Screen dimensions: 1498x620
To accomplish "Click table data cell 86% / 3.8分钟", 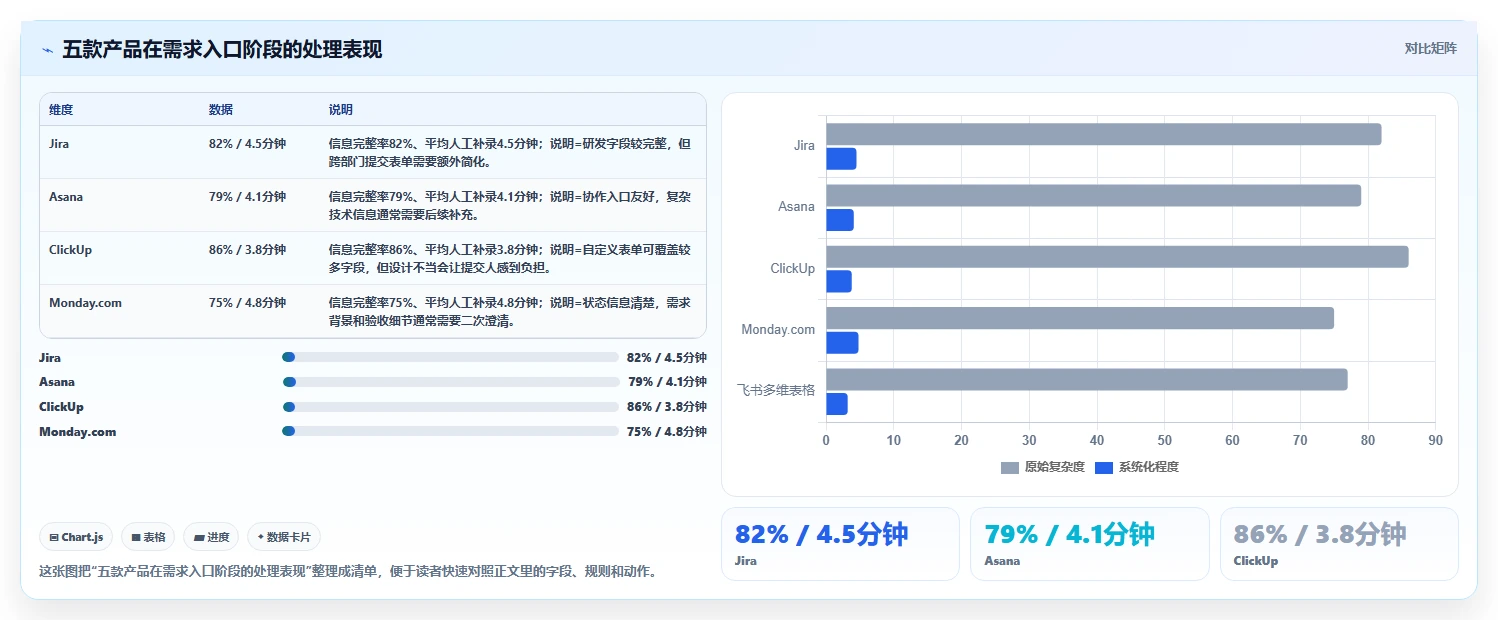I will tap(247, 250).
